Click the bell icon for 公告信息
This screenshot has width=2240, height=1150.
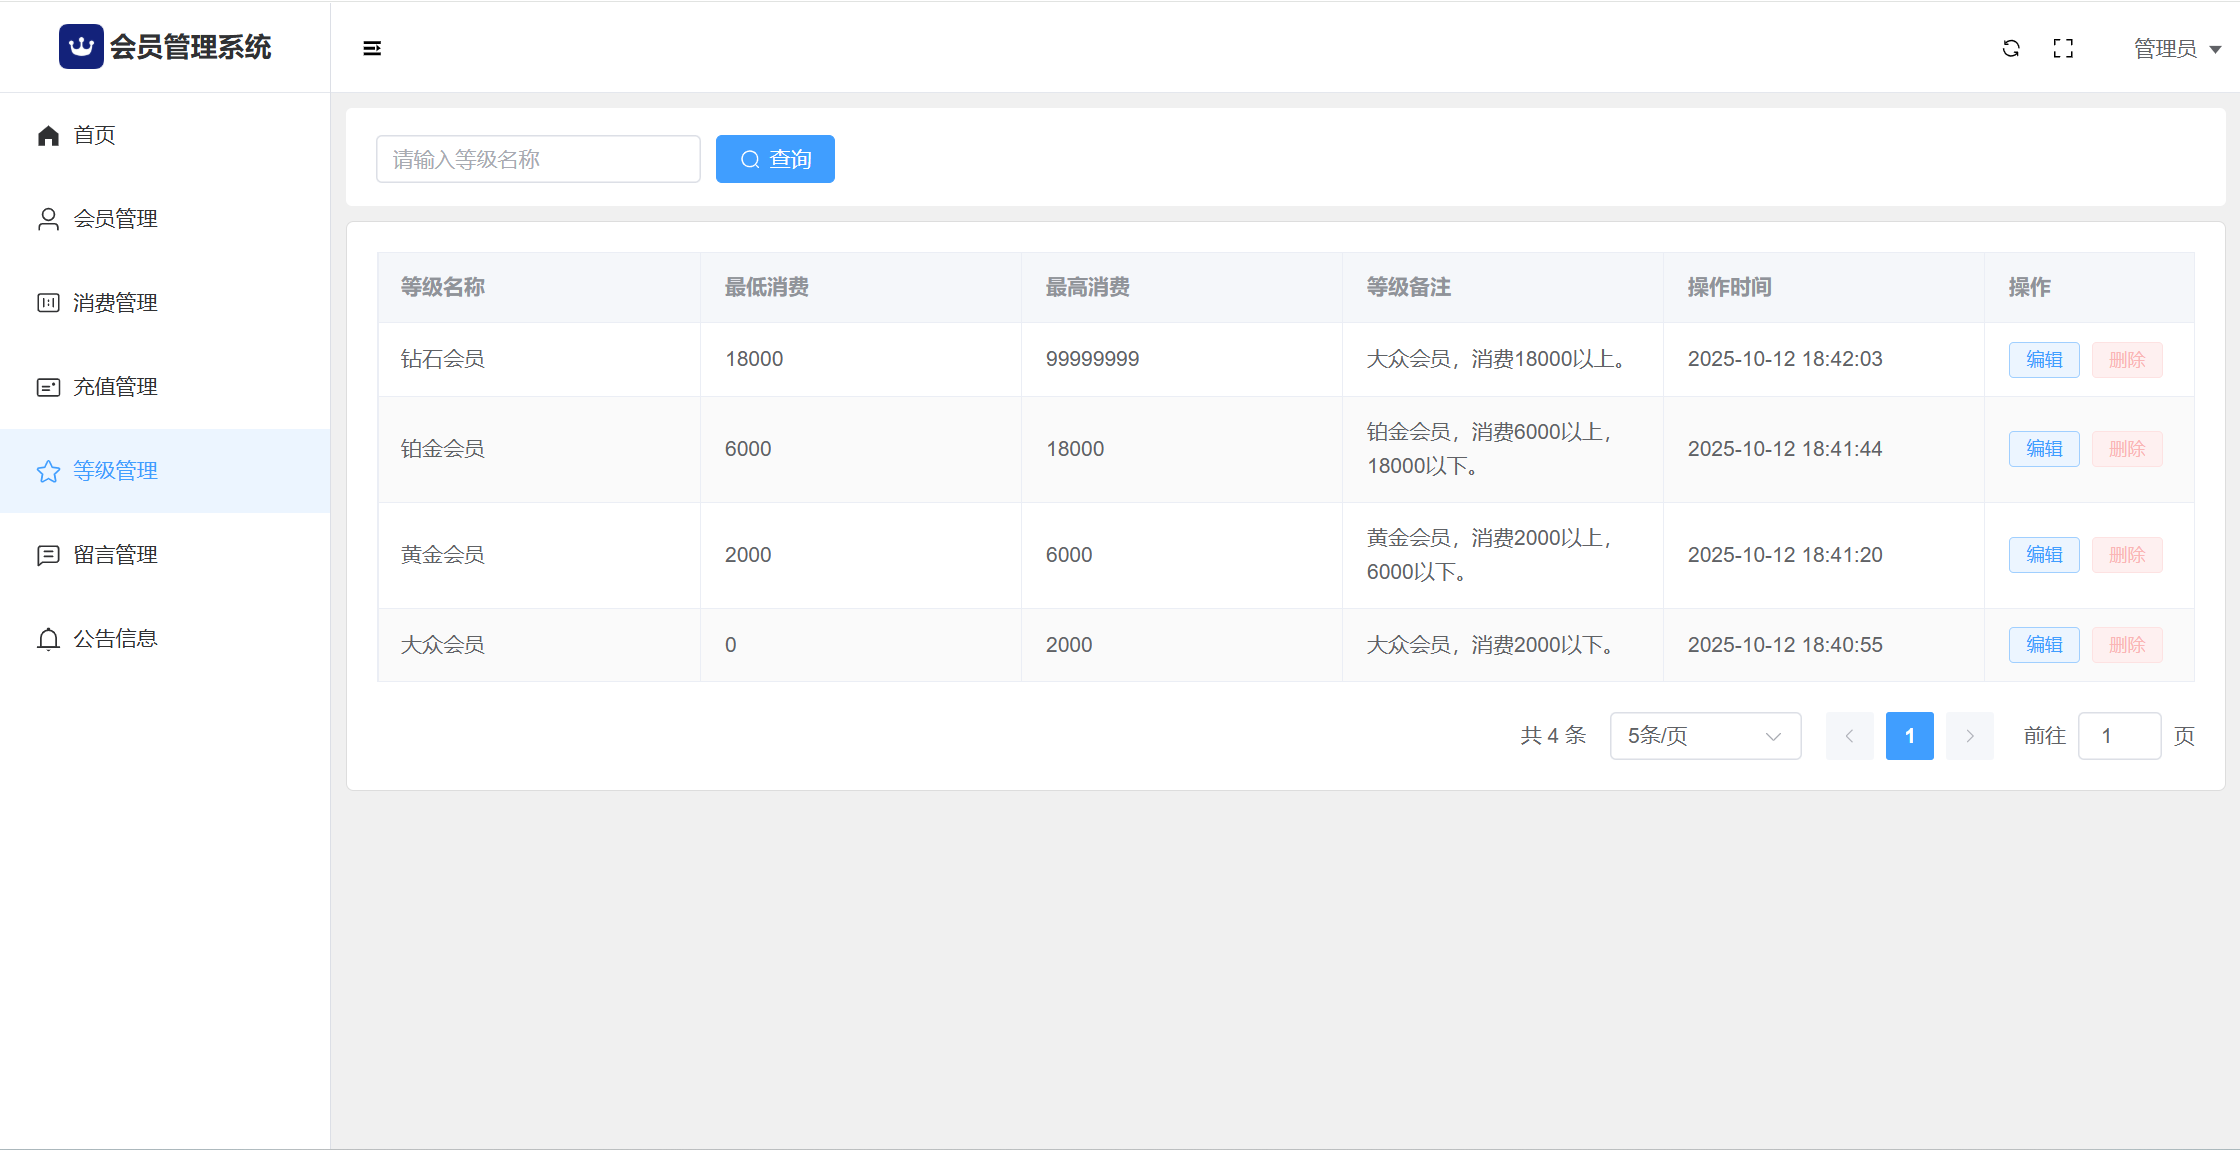[48, 639]
